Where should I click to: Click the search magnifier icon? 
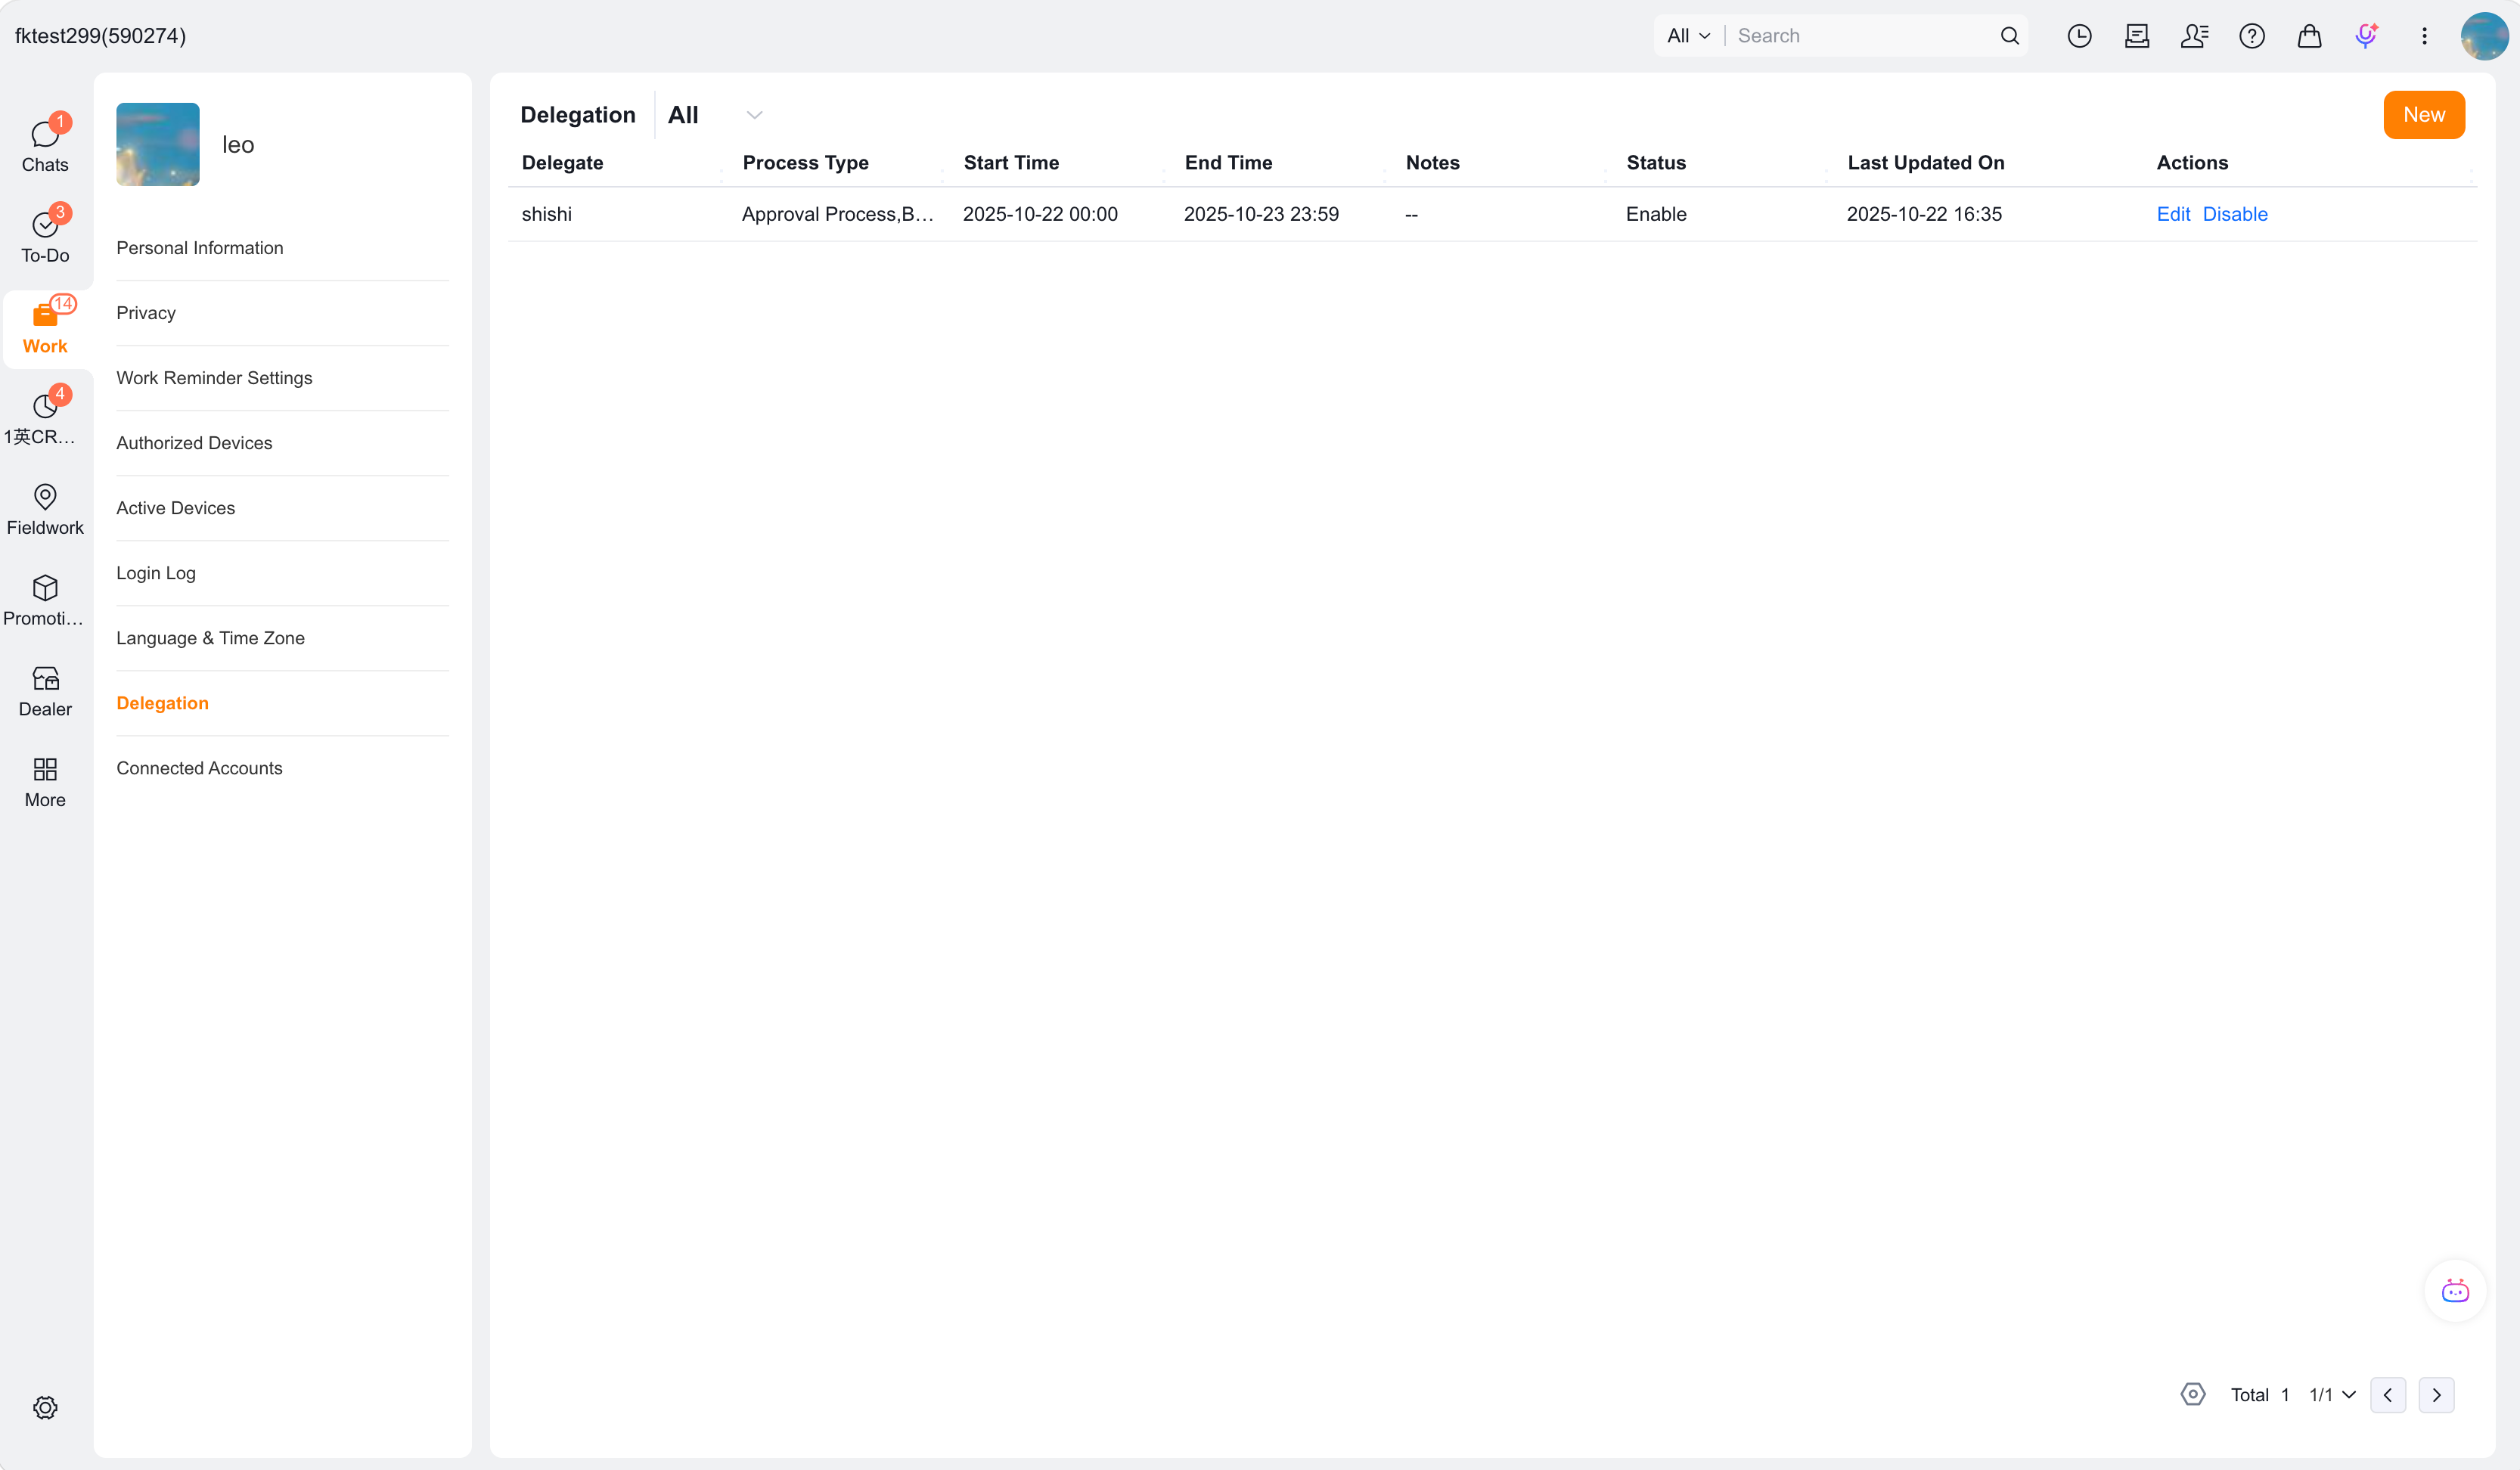point(2009,36)
